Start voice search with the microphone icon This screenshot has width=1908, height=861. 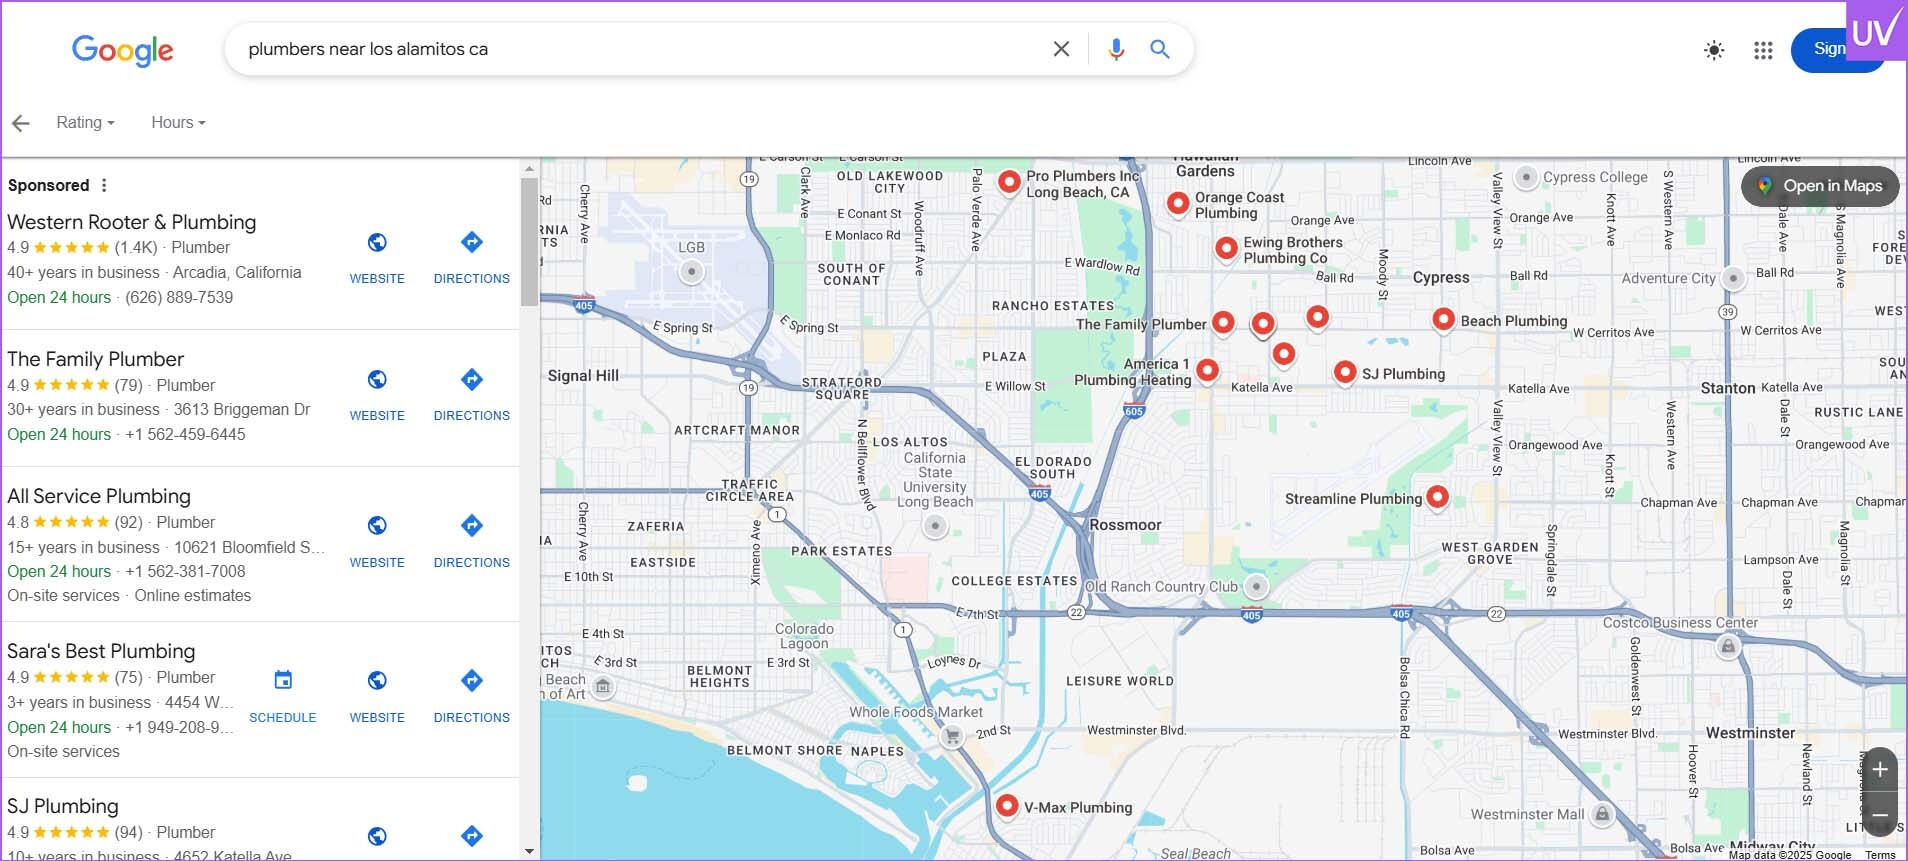1116,49
